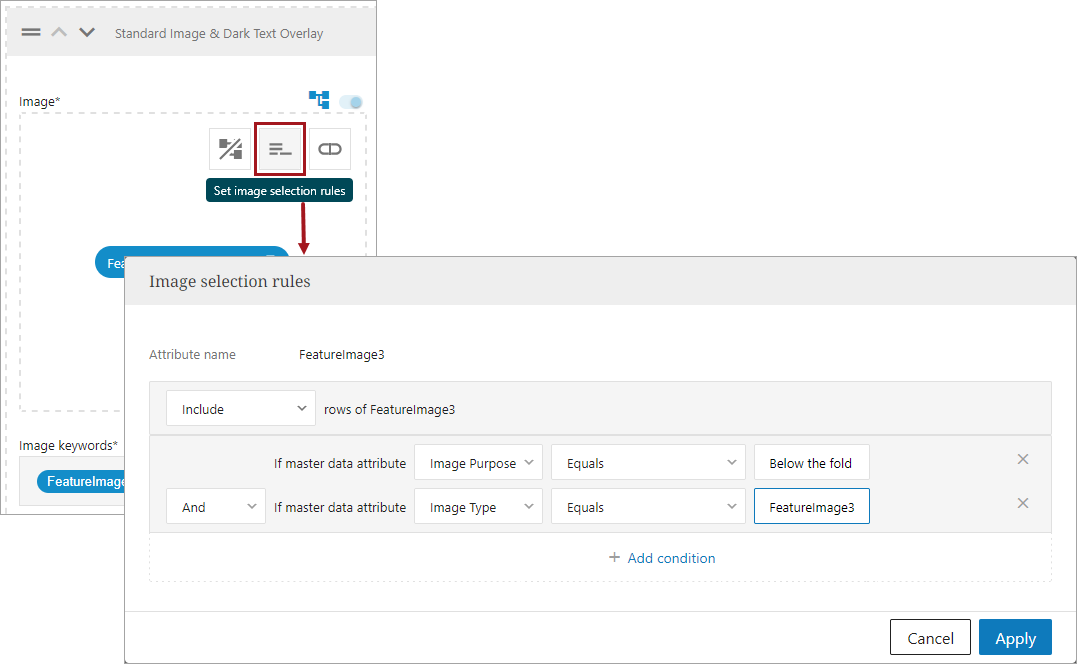The image size is (1077, 664).
Task: Move section down with the down chevron
Action: pyautogui.click(x=87, y=33)
